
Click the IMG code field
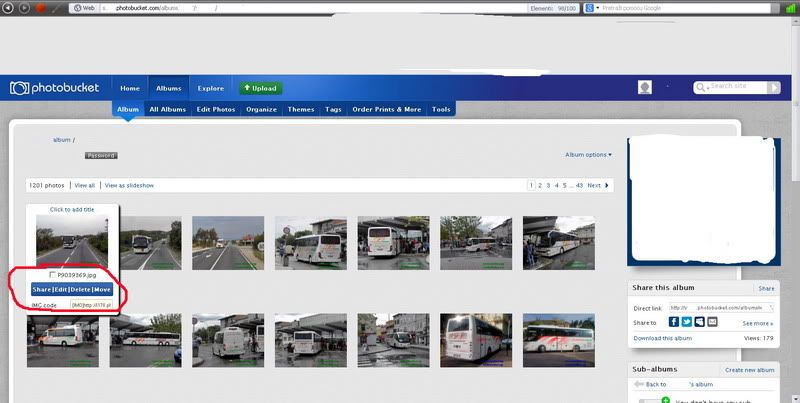[x=91, y=305]
